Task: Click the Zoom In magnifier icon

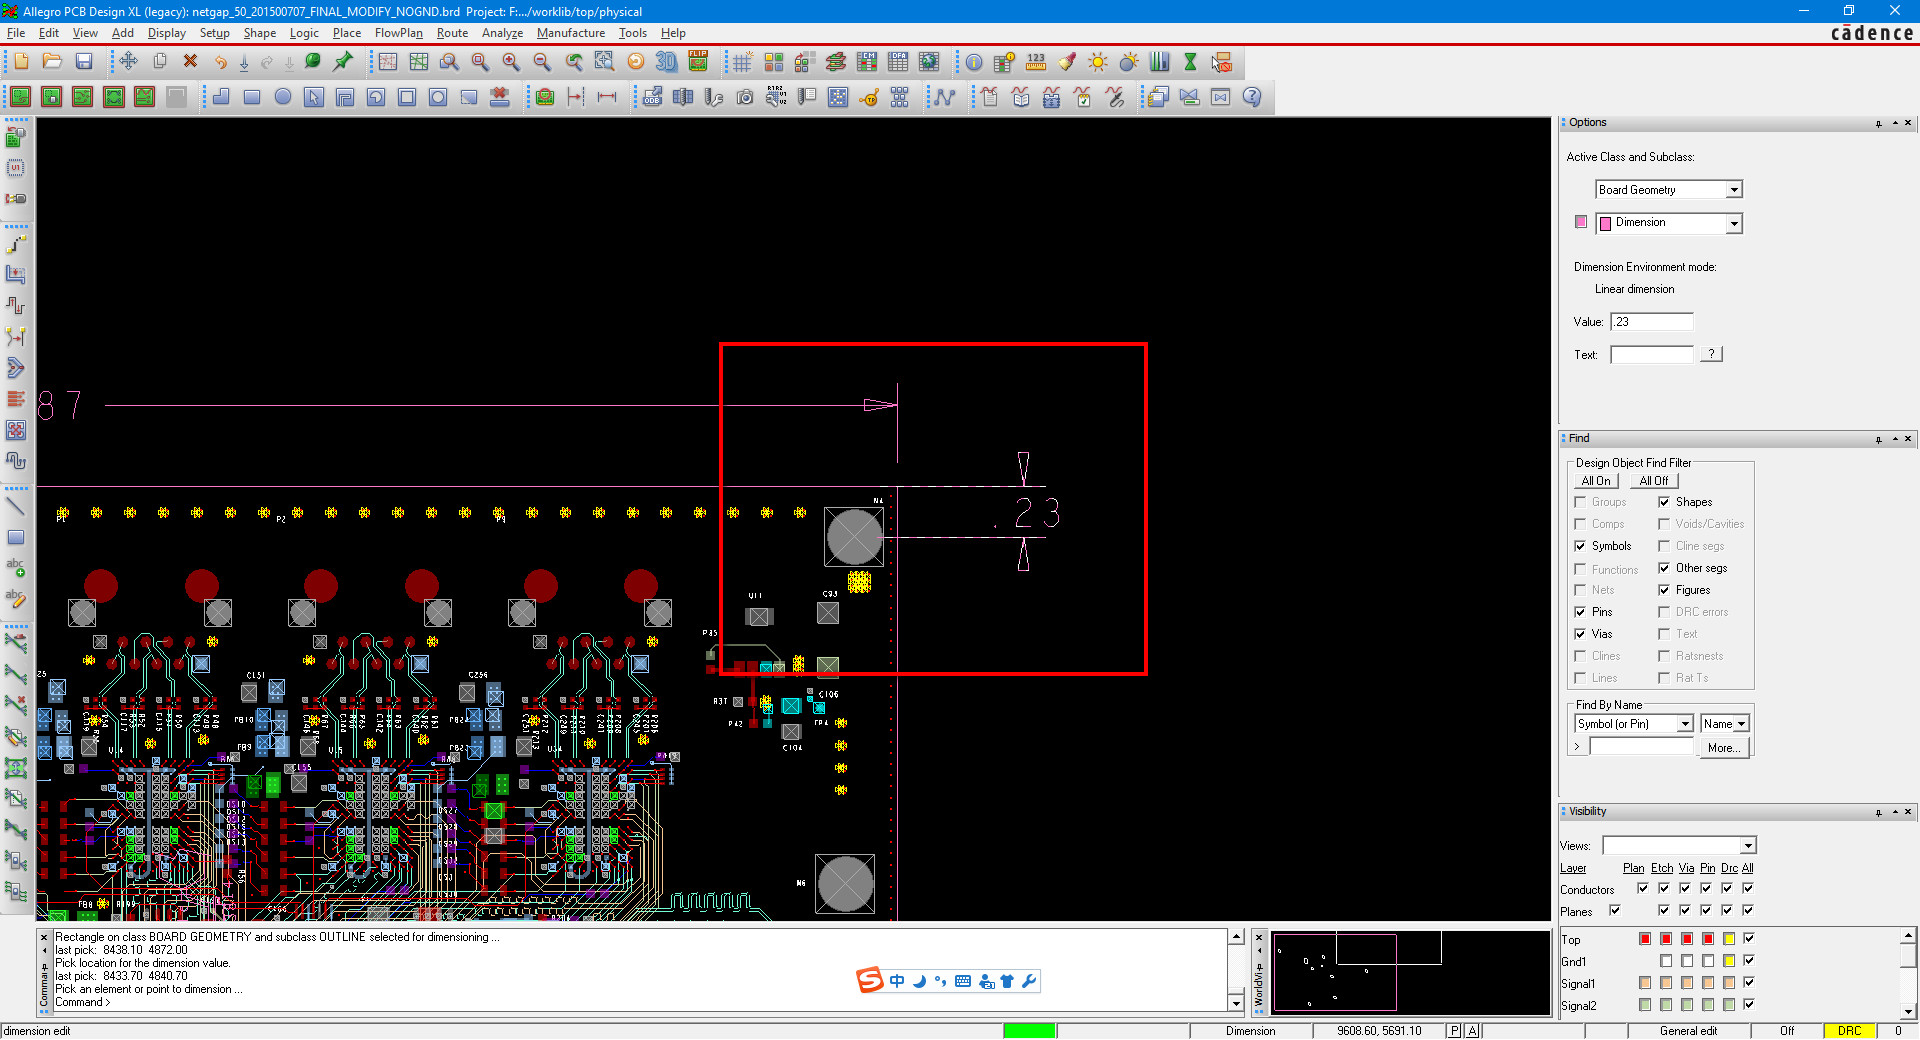Action: (511, 62)
